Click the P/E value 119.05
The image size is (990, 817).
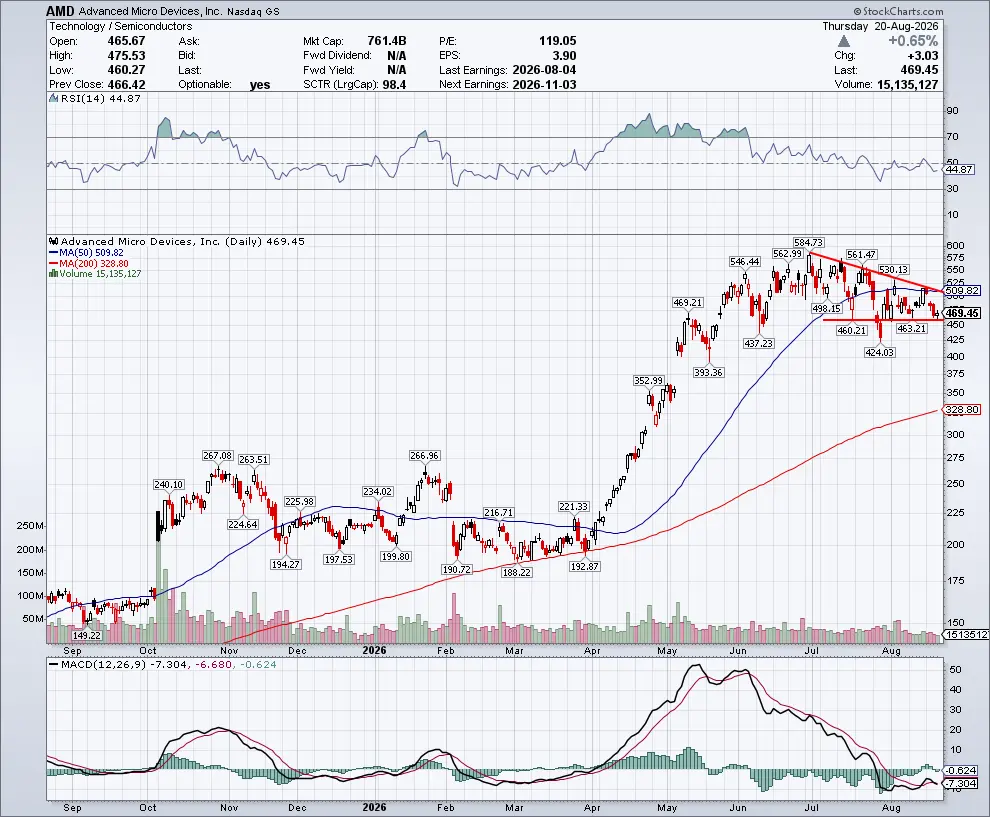point(558,40)
